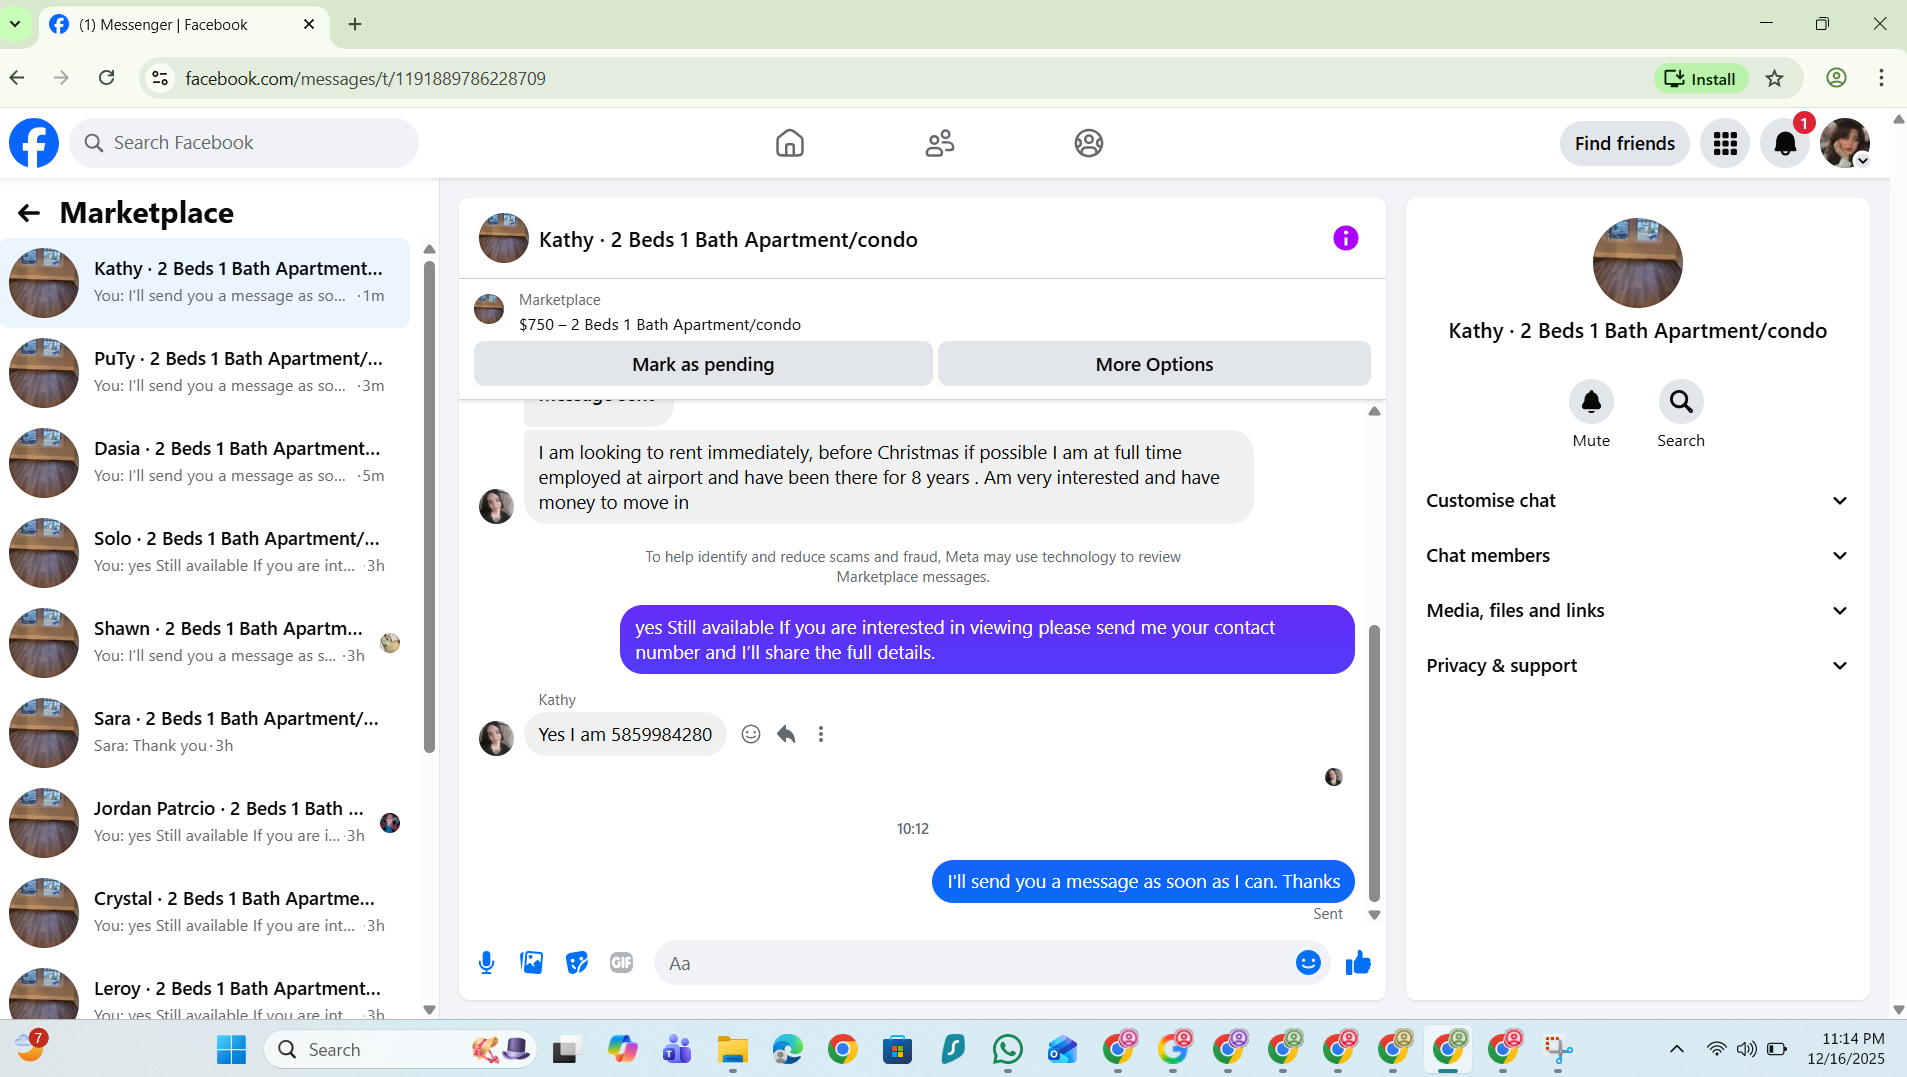1907x1077 pixels.
Task: Open the Groups icon in top navigation
Action: [x=1089, y=143]
